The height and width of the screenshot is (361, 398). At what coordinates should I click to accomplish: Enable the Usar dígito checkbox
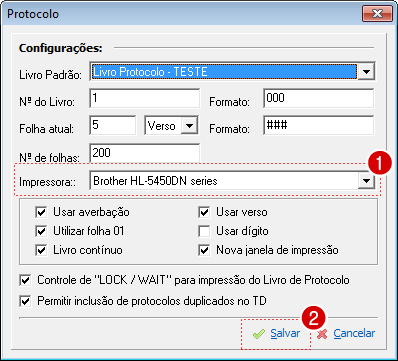(204, 231)
